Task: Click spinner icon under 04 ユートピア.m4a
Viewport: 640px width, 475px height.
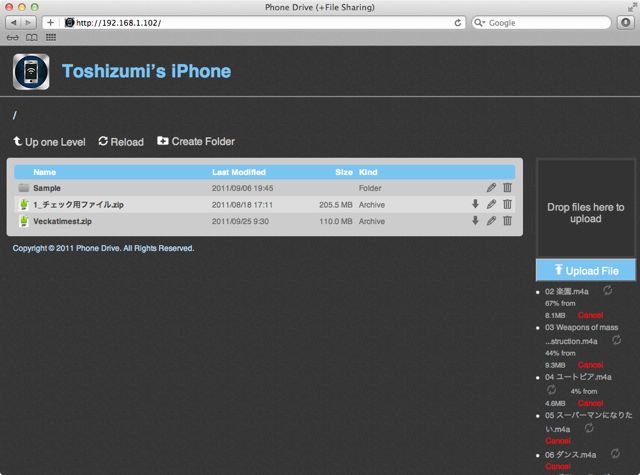Action: (x=551, y=390)
